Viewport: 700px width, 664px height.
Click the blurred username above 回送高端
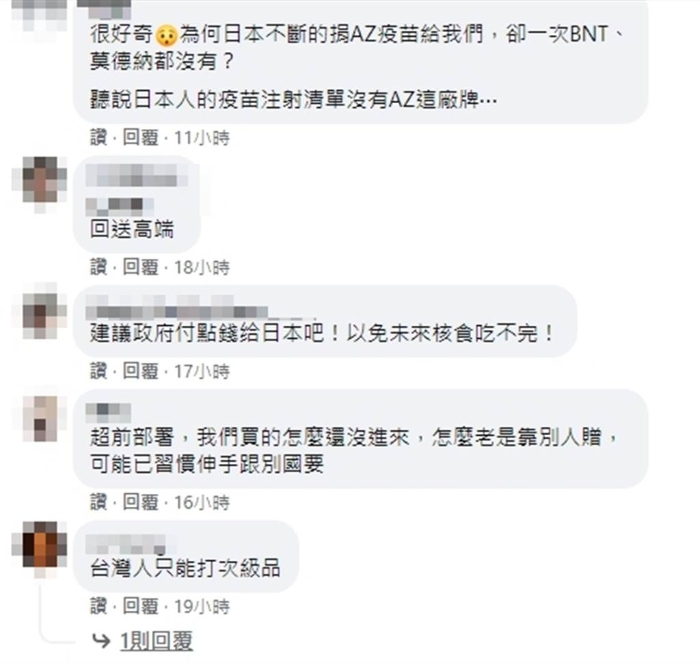pyautogui.click(x=136, y=175)
